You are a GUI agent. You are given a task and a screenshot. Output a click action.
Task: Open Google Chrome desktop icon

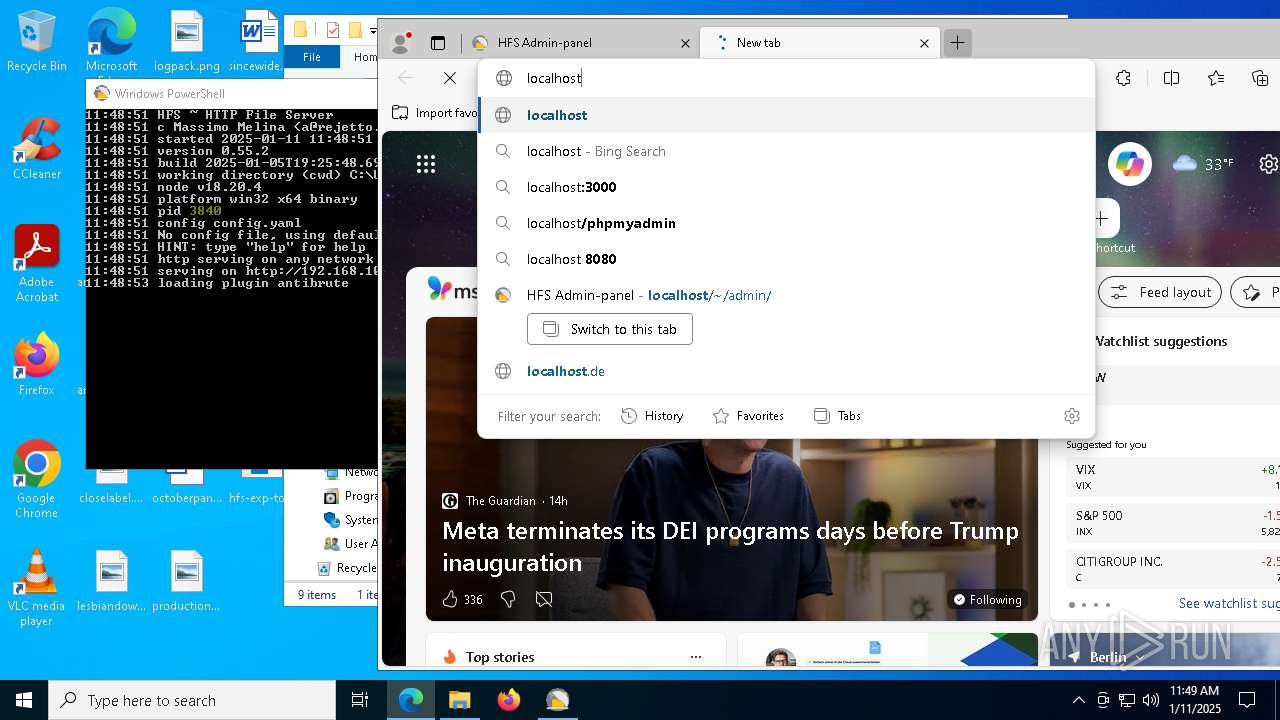[x=37, y=479]
